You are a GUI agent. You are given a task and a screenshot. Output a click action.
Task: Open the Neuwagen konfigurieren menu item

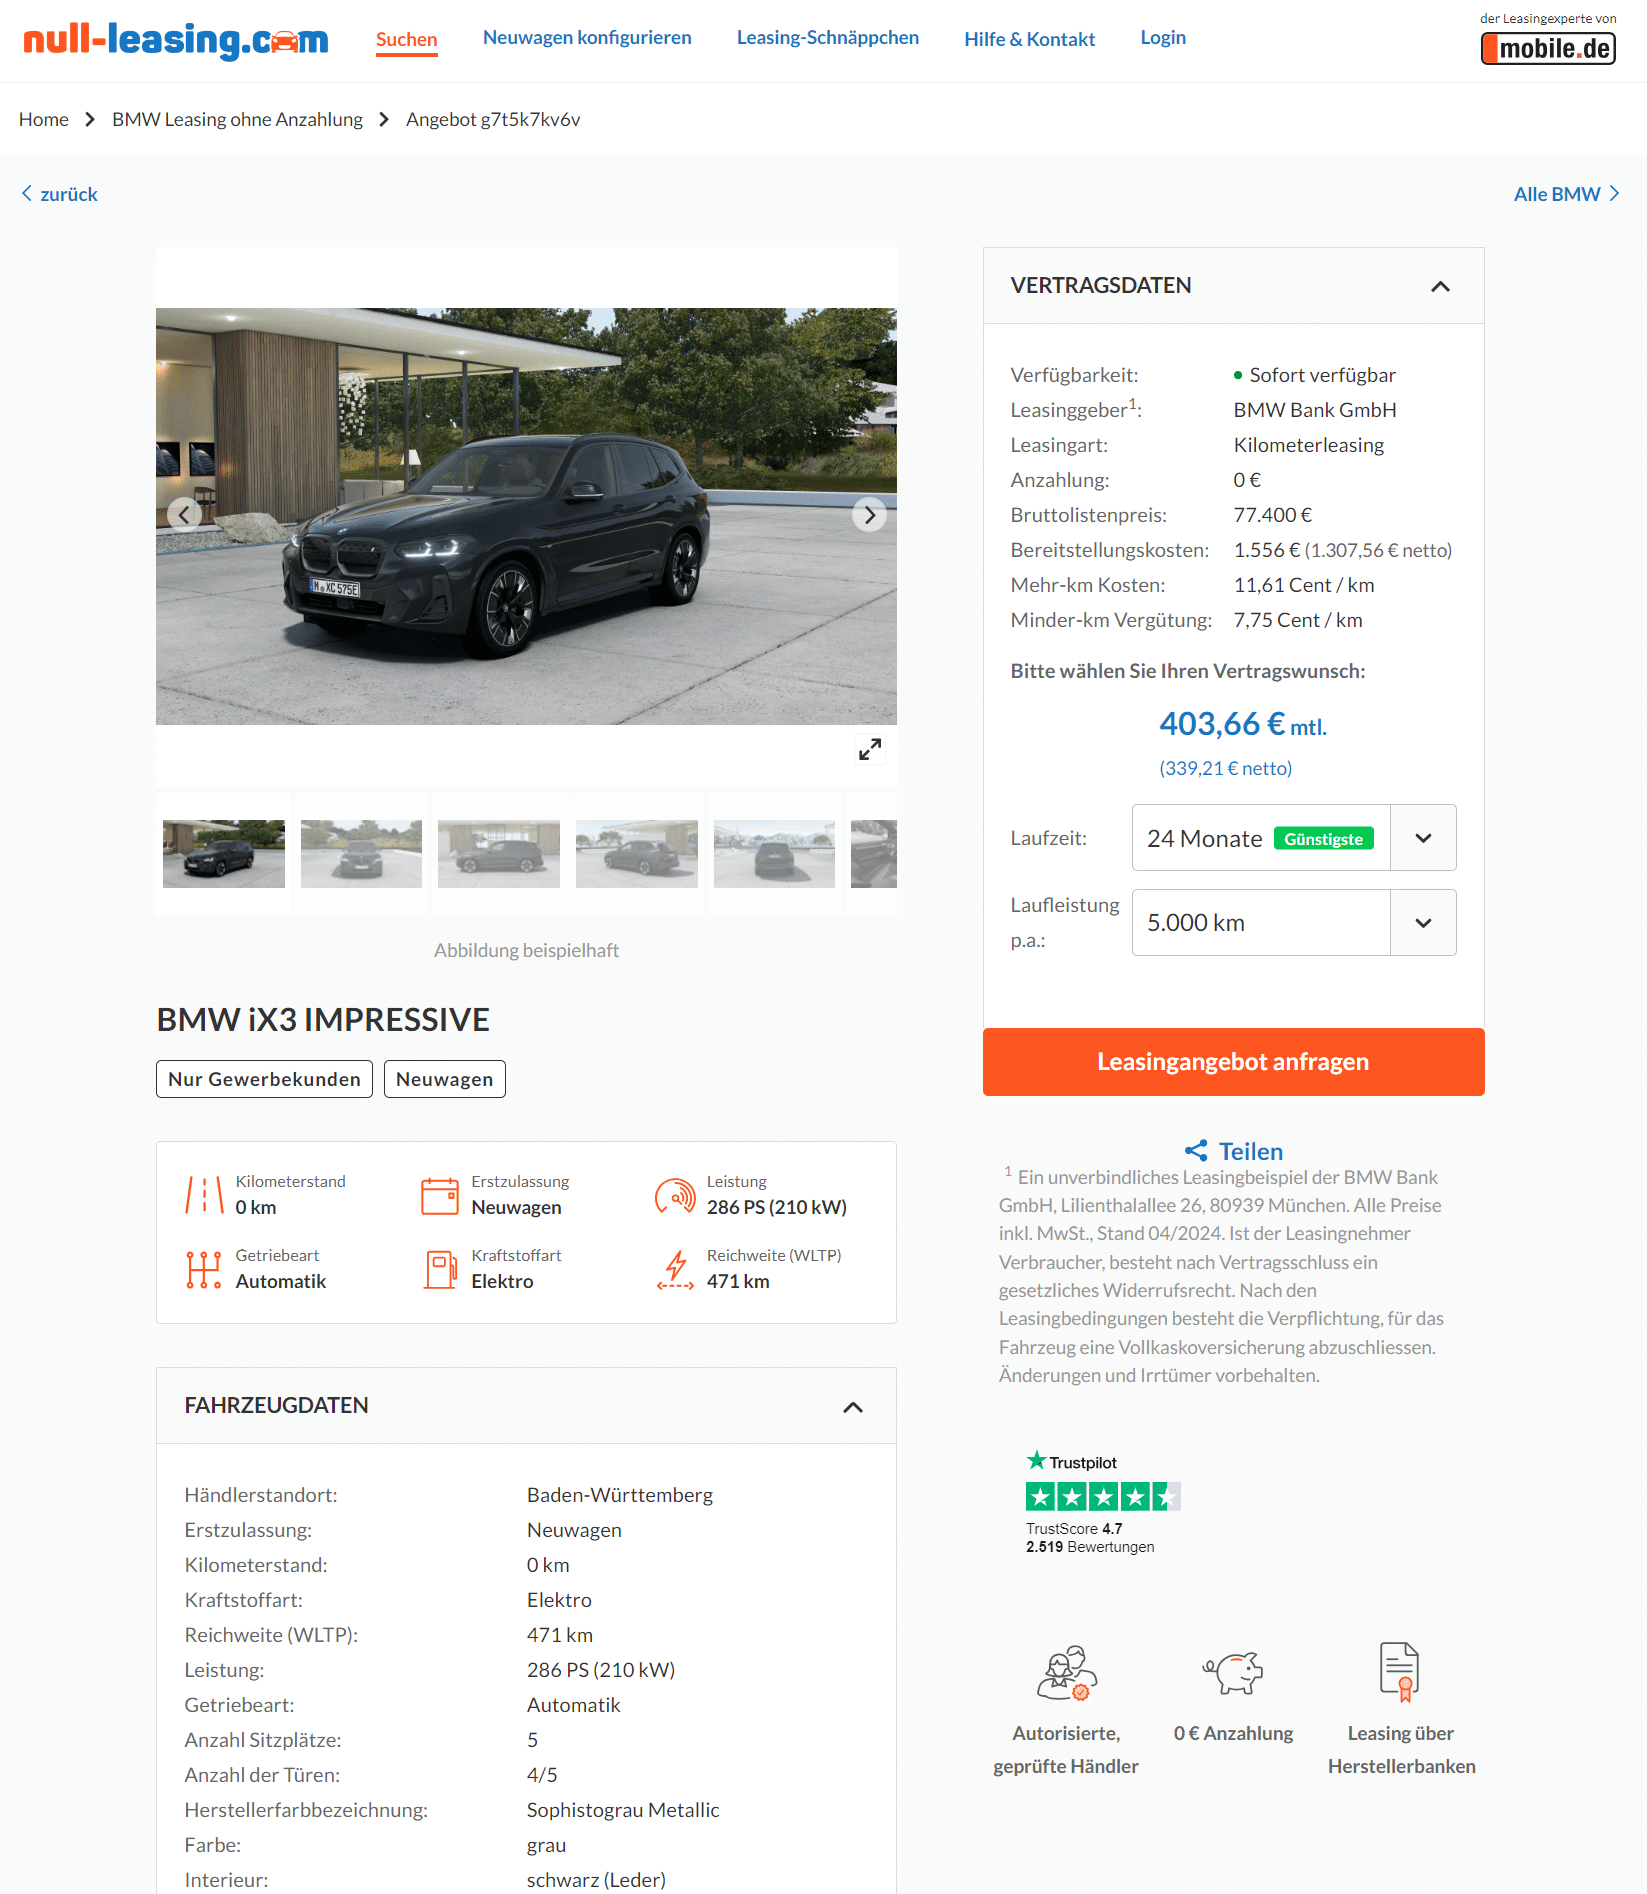pos(587,37)
